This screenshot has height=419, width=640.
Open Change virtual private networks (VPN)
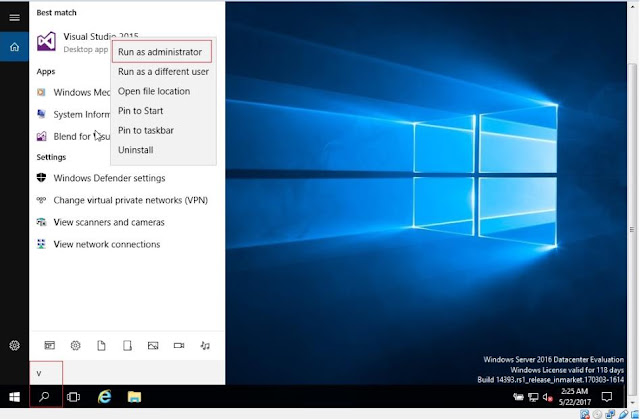coord(122,200)
